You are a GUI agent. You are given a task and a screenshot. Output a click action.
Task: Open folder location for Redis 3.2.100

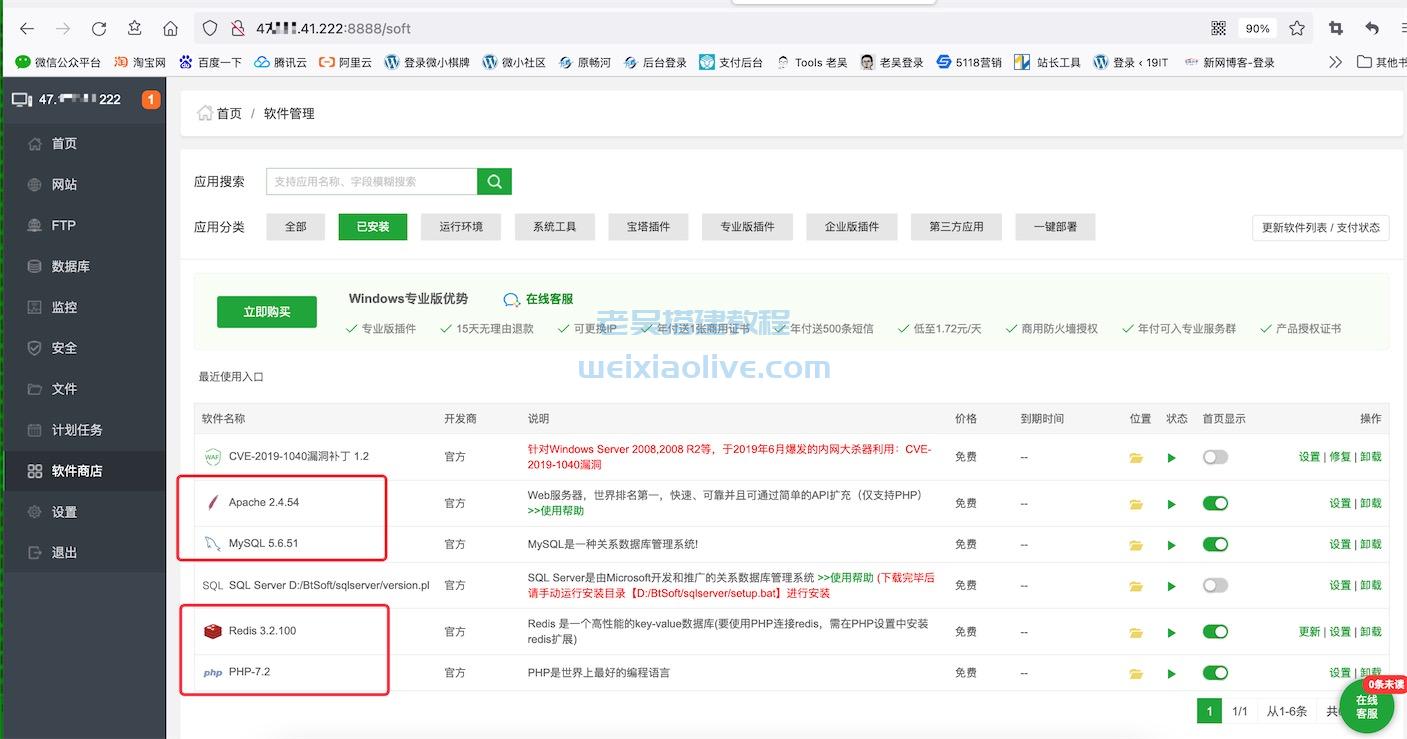click(x=1136, y=632)
